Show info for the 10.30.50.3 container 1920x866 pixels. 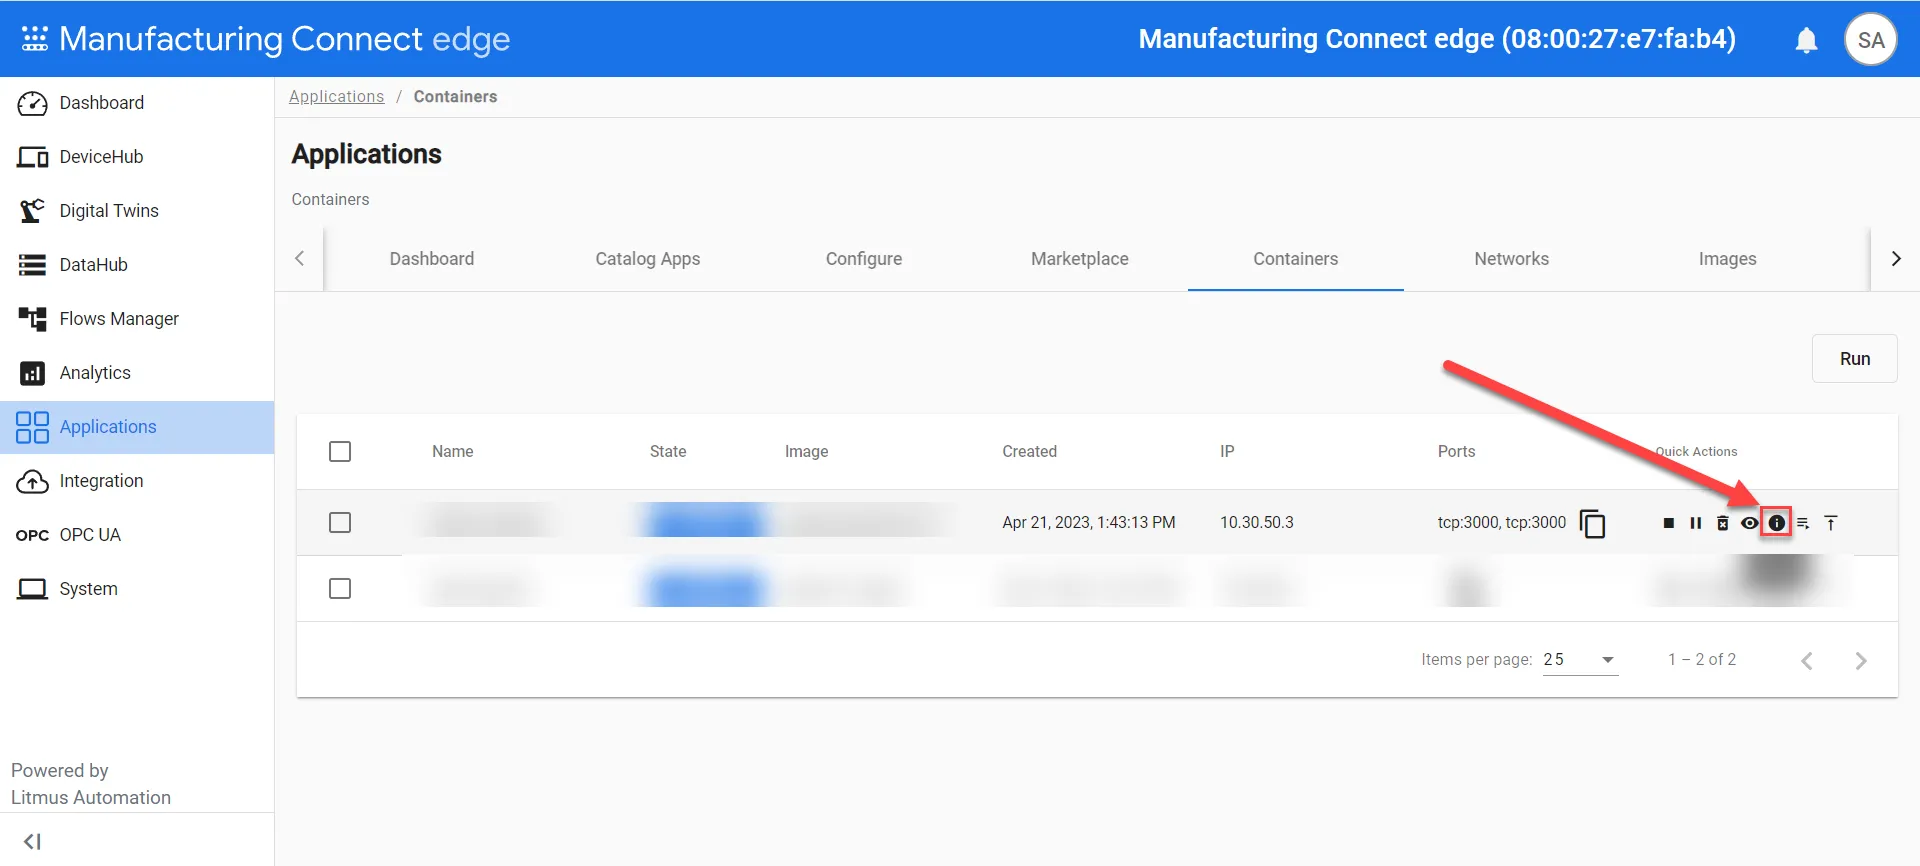click(x=1776, y=523)
